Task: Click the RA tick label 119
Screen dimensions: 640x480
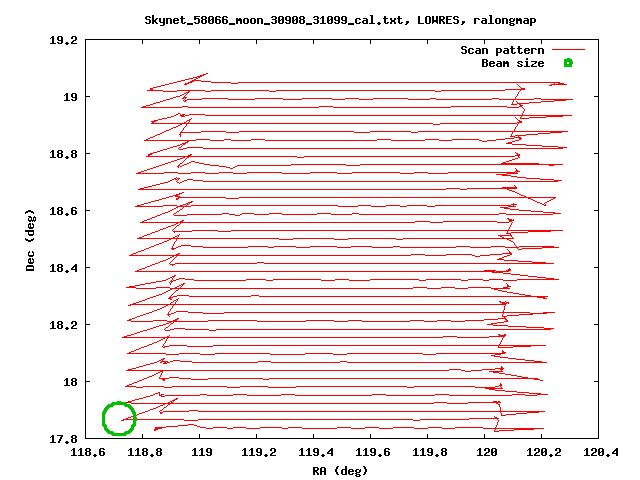Action: pos(202,452)
